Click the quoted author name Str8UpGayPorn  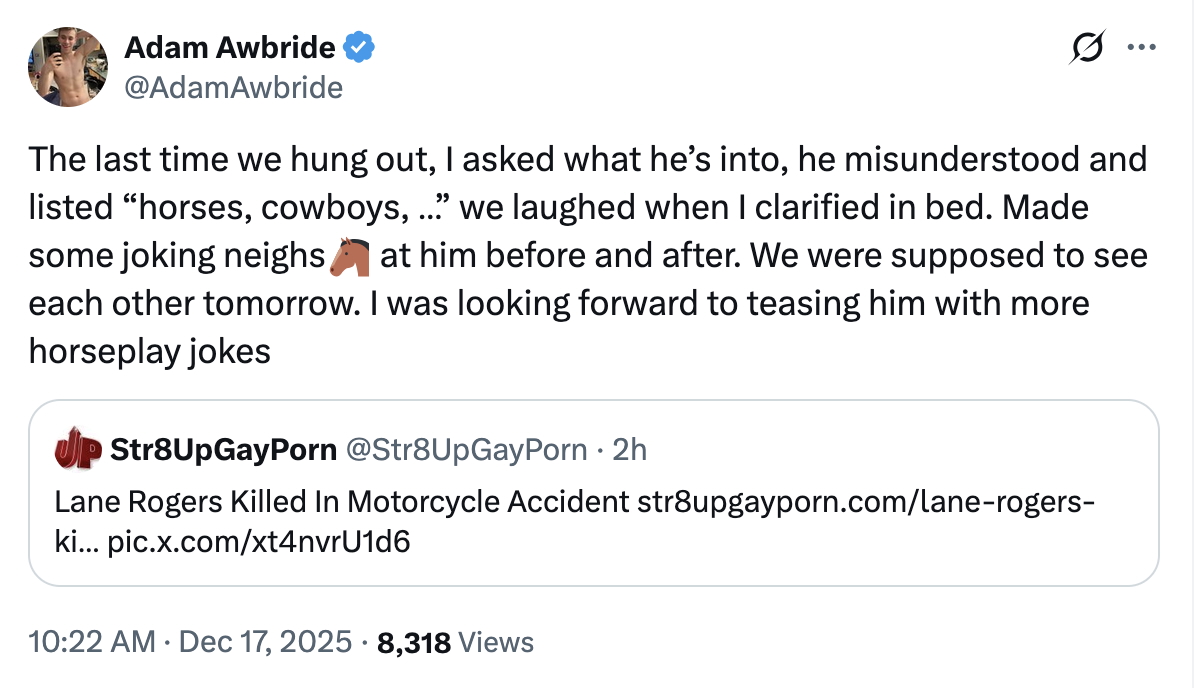224,450
